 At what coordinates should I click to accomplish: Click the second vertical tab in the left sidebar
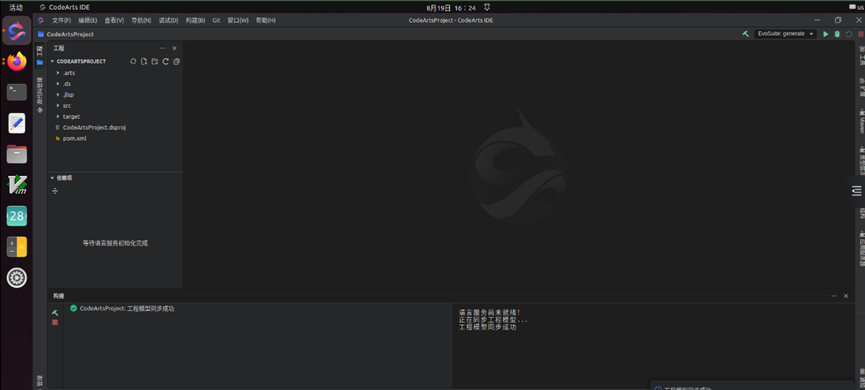click(x=40, y=95)
